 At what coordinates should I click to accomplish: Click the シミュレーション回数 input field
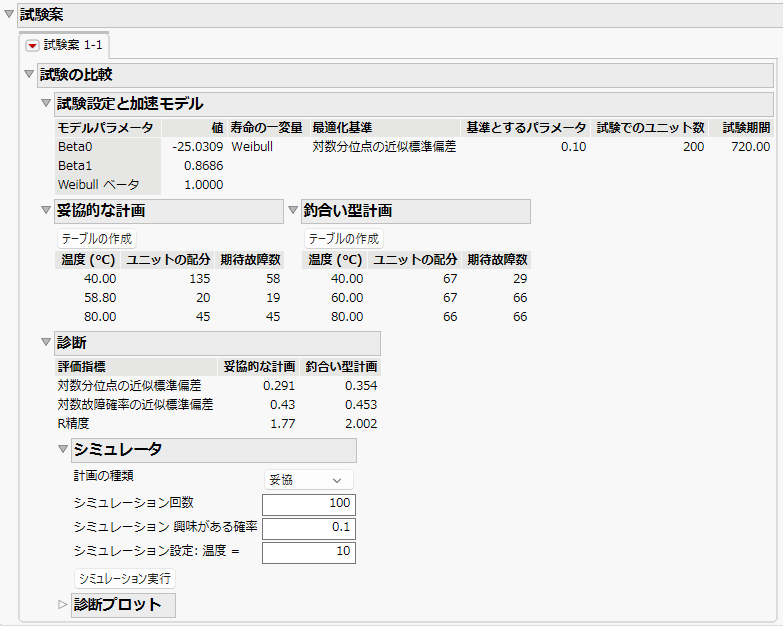tap(309, 504)
